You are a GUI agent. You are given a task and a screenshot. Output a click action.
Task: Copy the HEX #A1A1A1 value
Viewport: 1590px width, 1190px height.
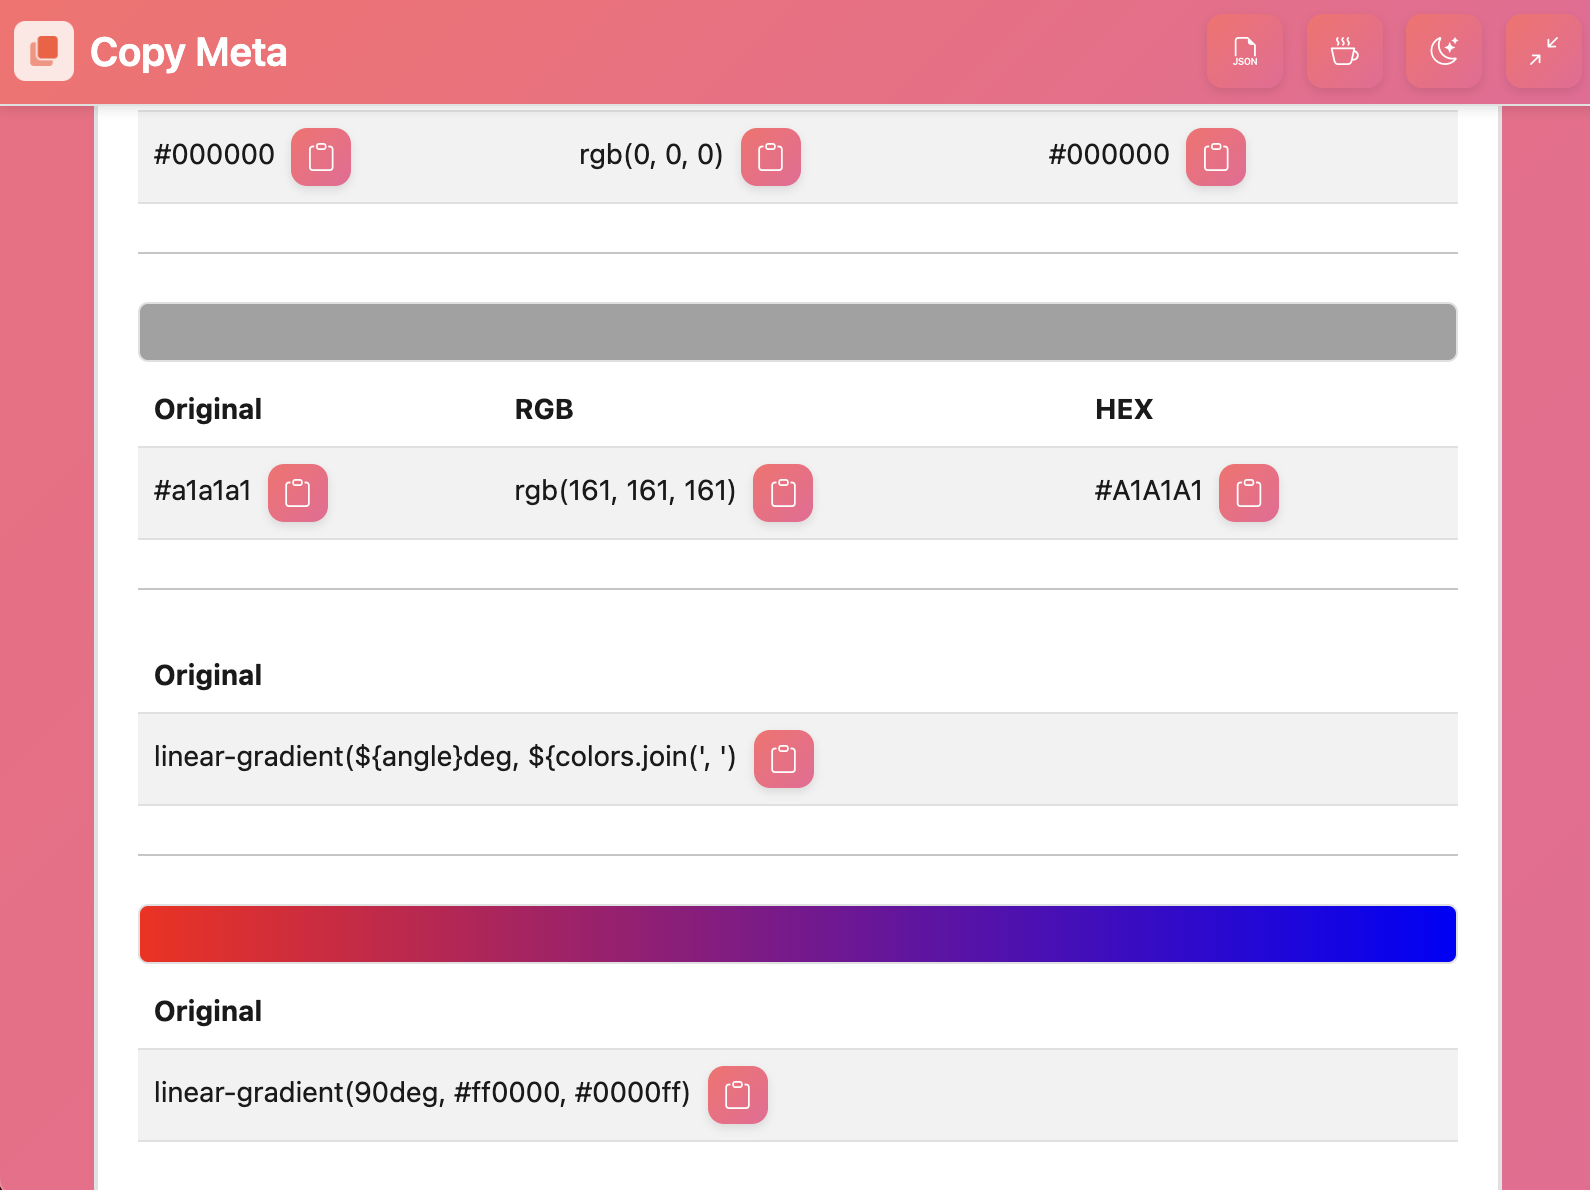click(1249, 493)
